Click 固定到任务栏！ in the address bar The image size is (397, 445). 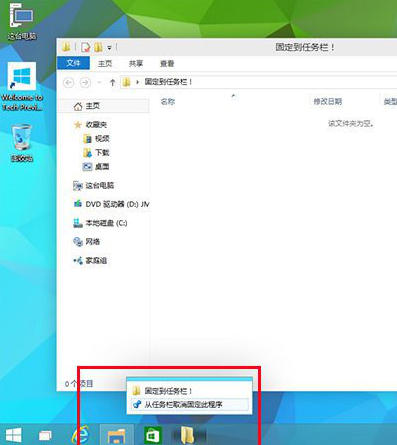(x=168, y=82)
